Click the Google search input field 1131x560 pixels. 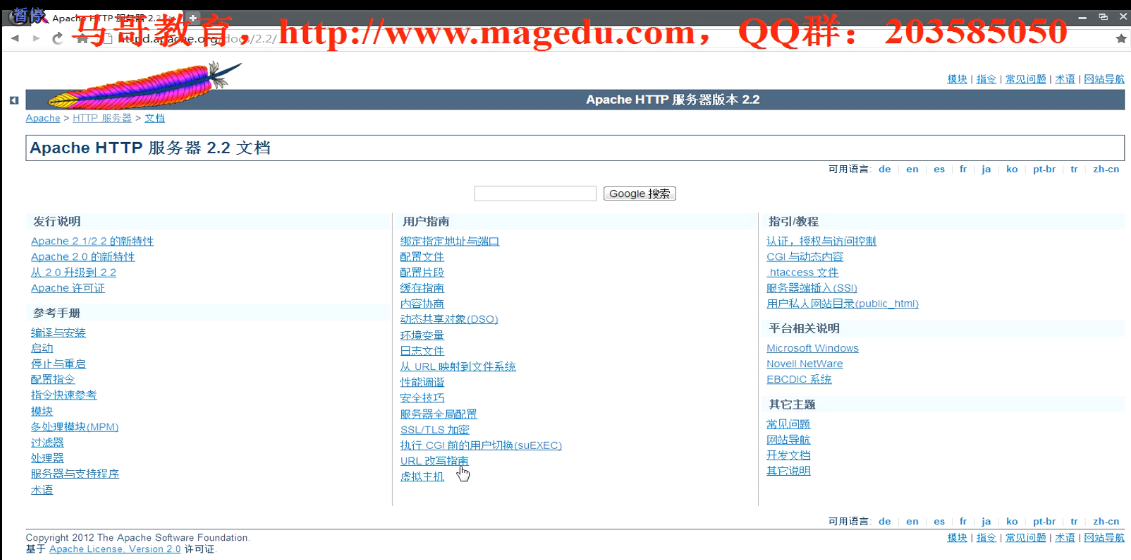pos(535,193)
